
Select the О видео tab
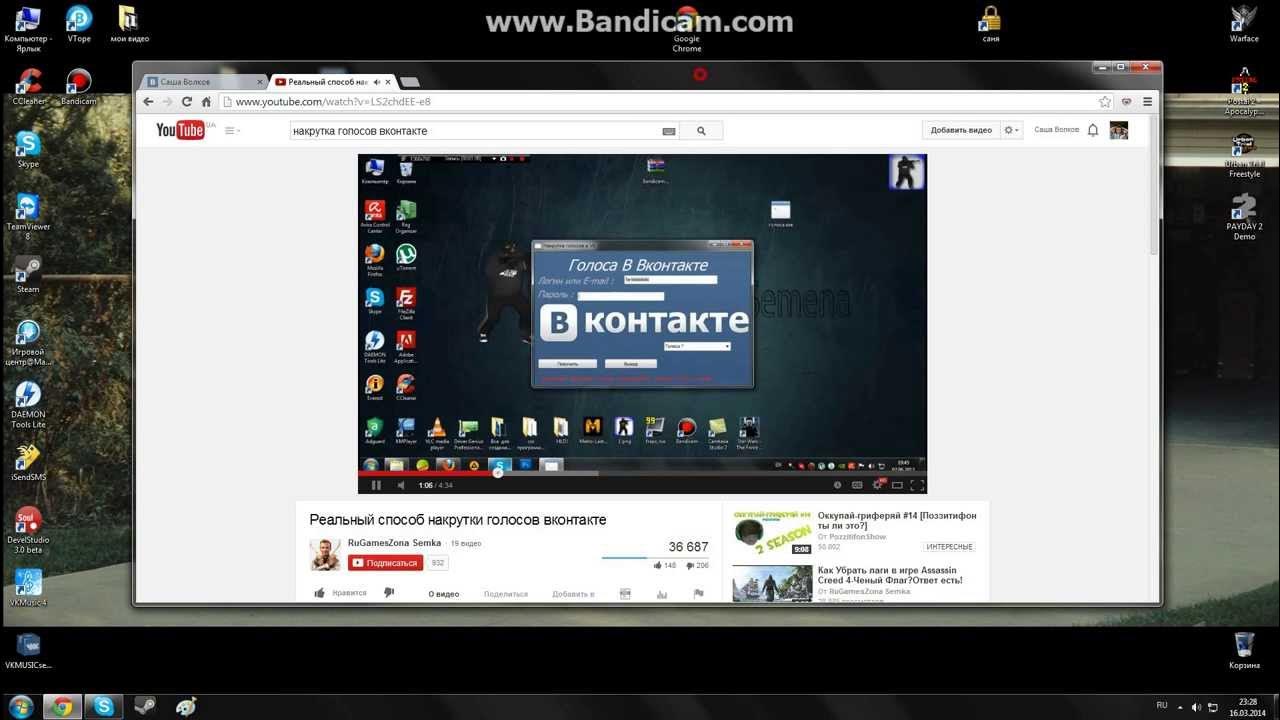click(443, 594)
